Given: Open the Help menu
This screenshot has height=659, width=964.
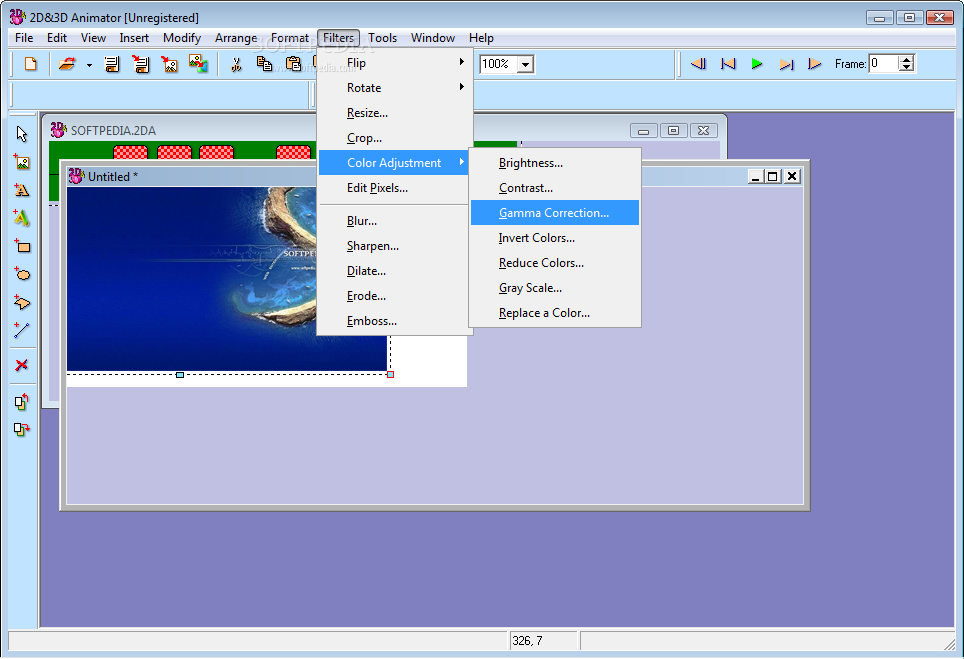Looking at the screenshot, I should (481, 38).
